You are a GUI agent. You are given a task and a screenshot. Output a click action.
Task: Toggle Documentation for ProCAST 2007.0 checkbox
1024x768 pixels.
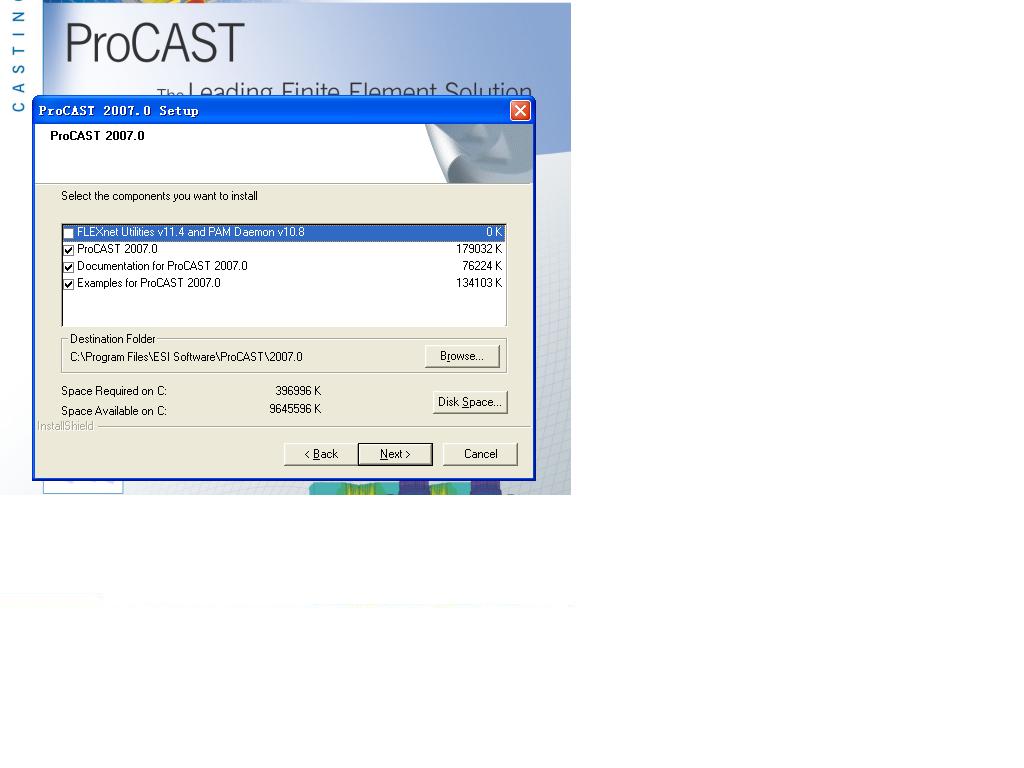(69, 266)
